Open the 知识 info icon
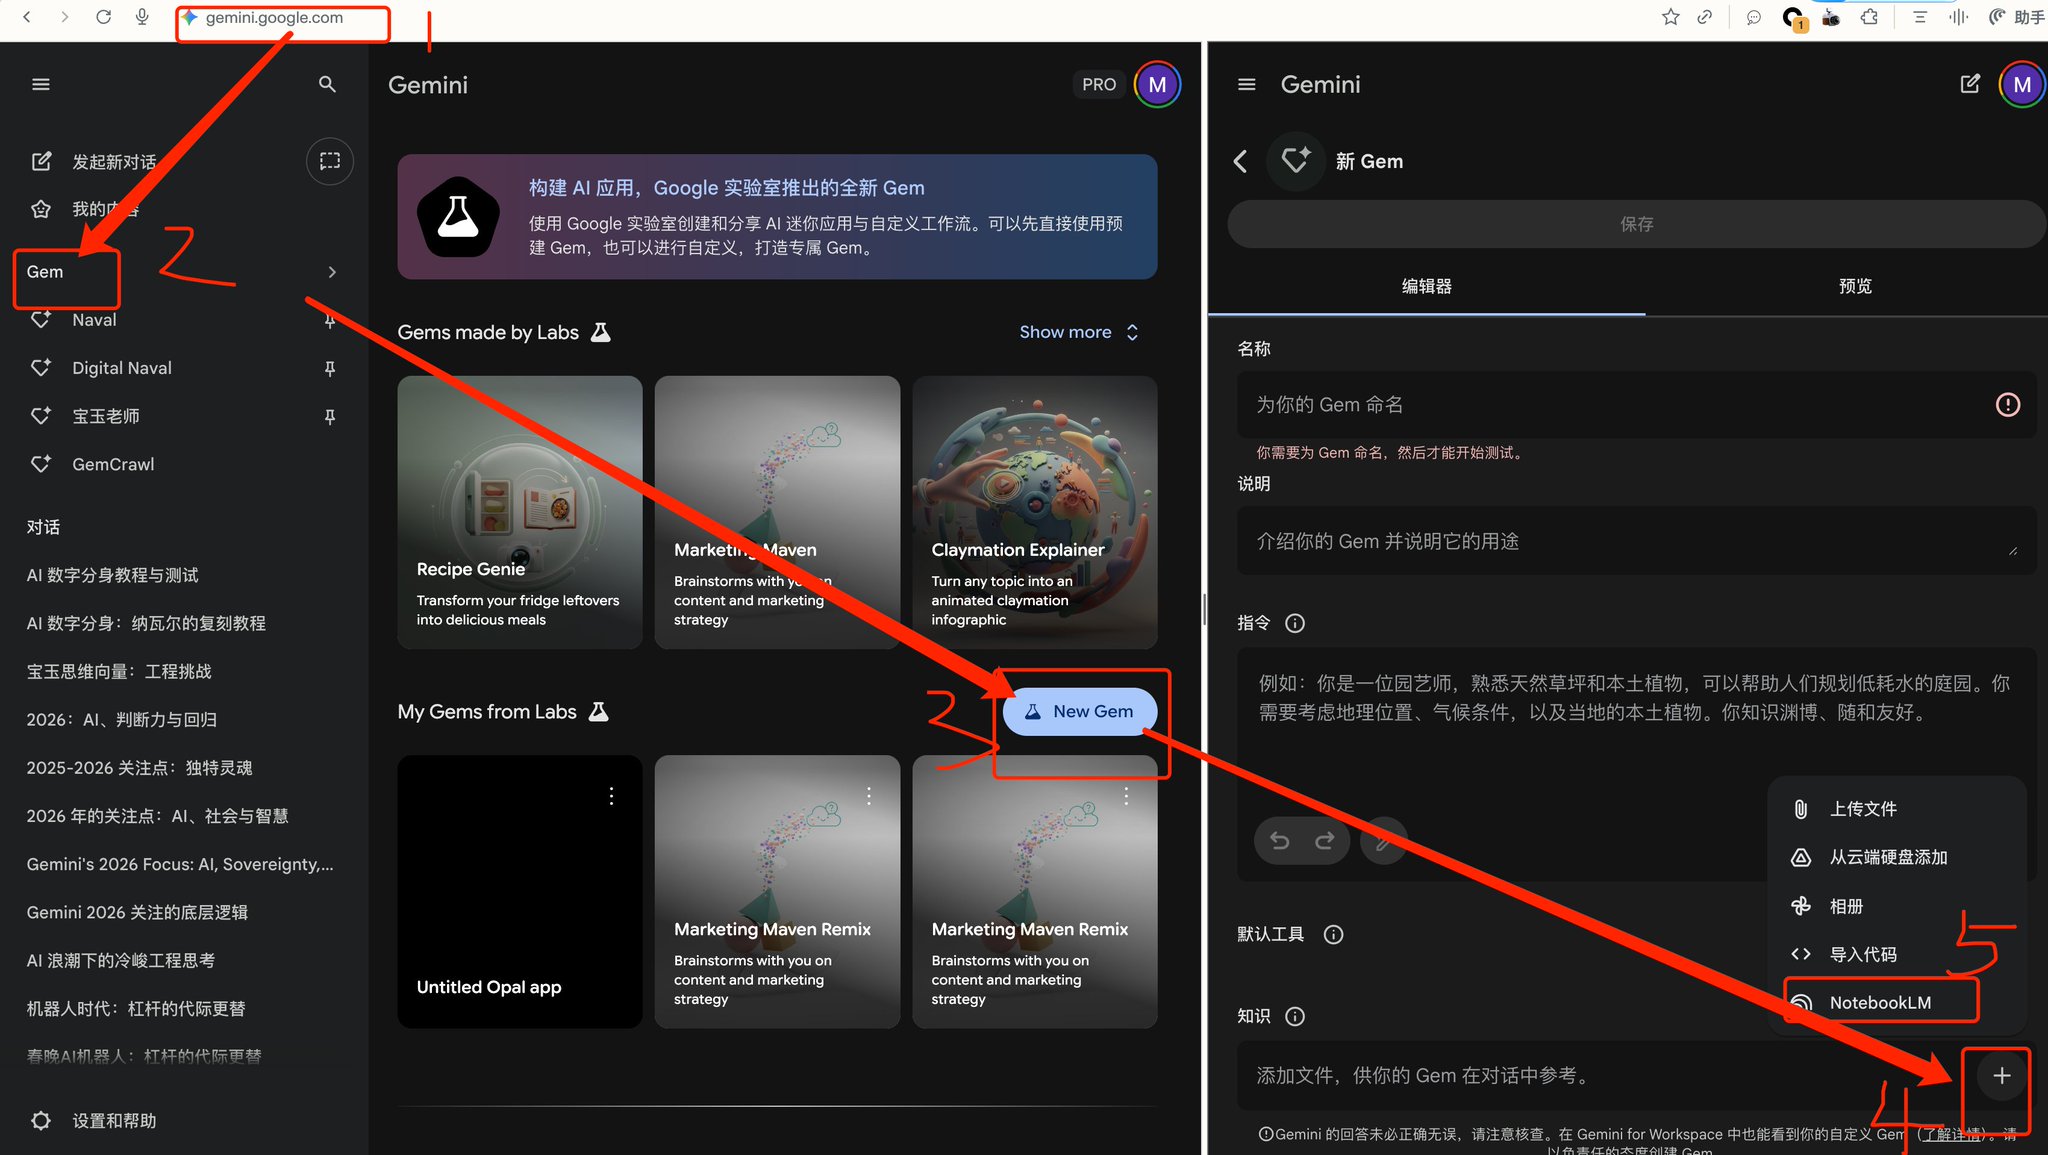 [1295, 1016]
